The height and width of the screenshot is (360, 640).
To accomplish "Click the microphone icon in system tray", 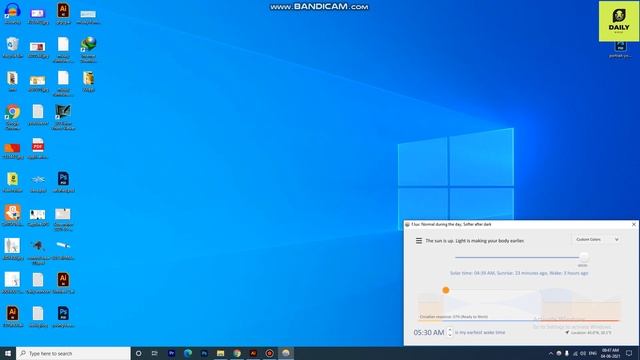I will pyautogui.click(x=567, y=353).
